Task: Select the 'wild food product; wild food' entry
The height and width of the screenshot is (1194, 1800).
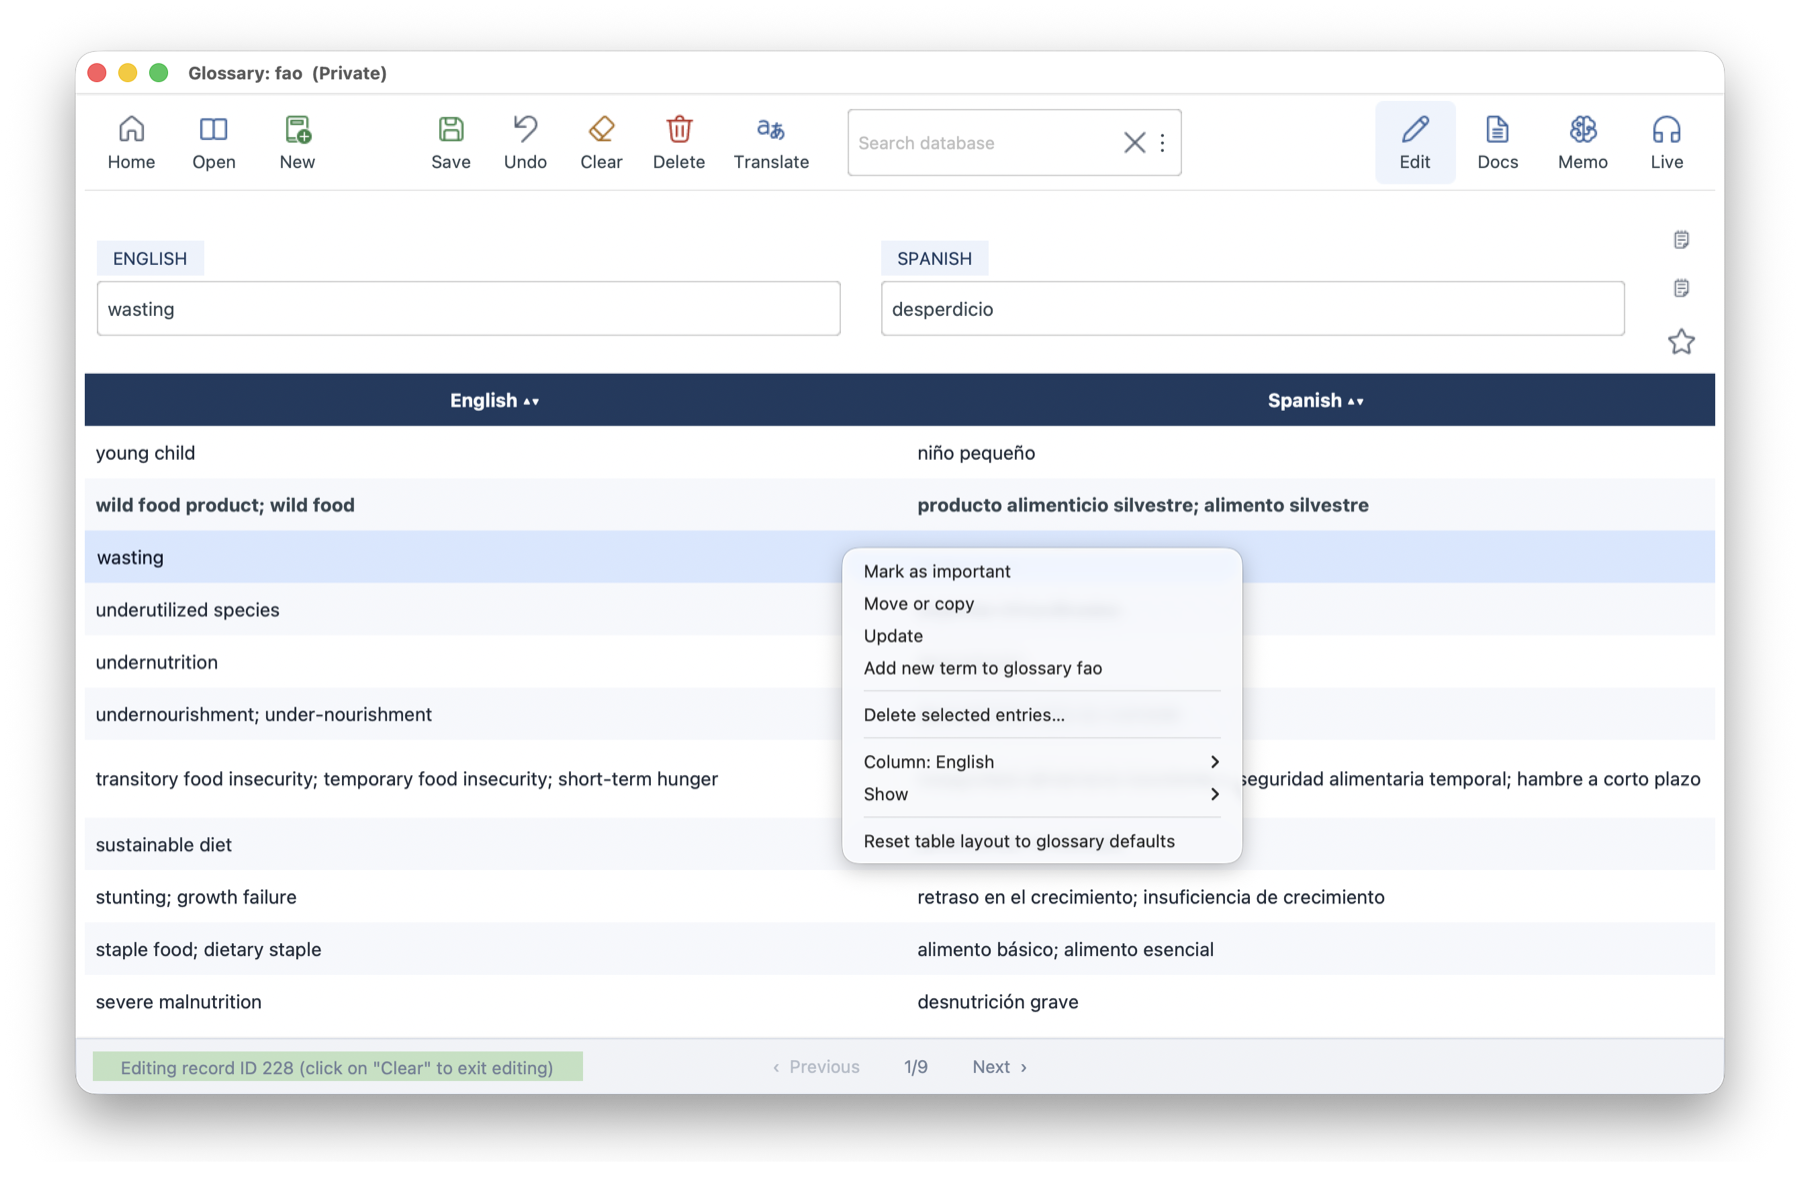Action: click(x=899, y=505)
